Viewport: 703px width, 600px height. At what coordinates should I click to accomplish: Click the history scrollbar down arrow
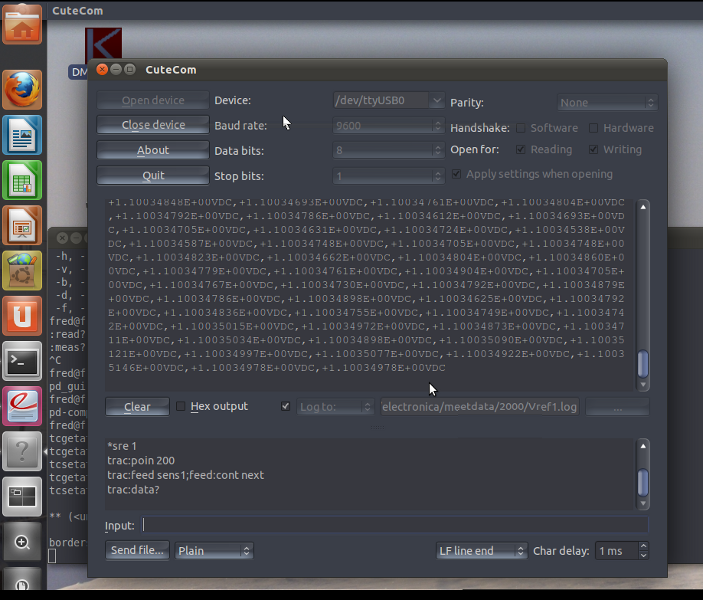pos(643,503)
